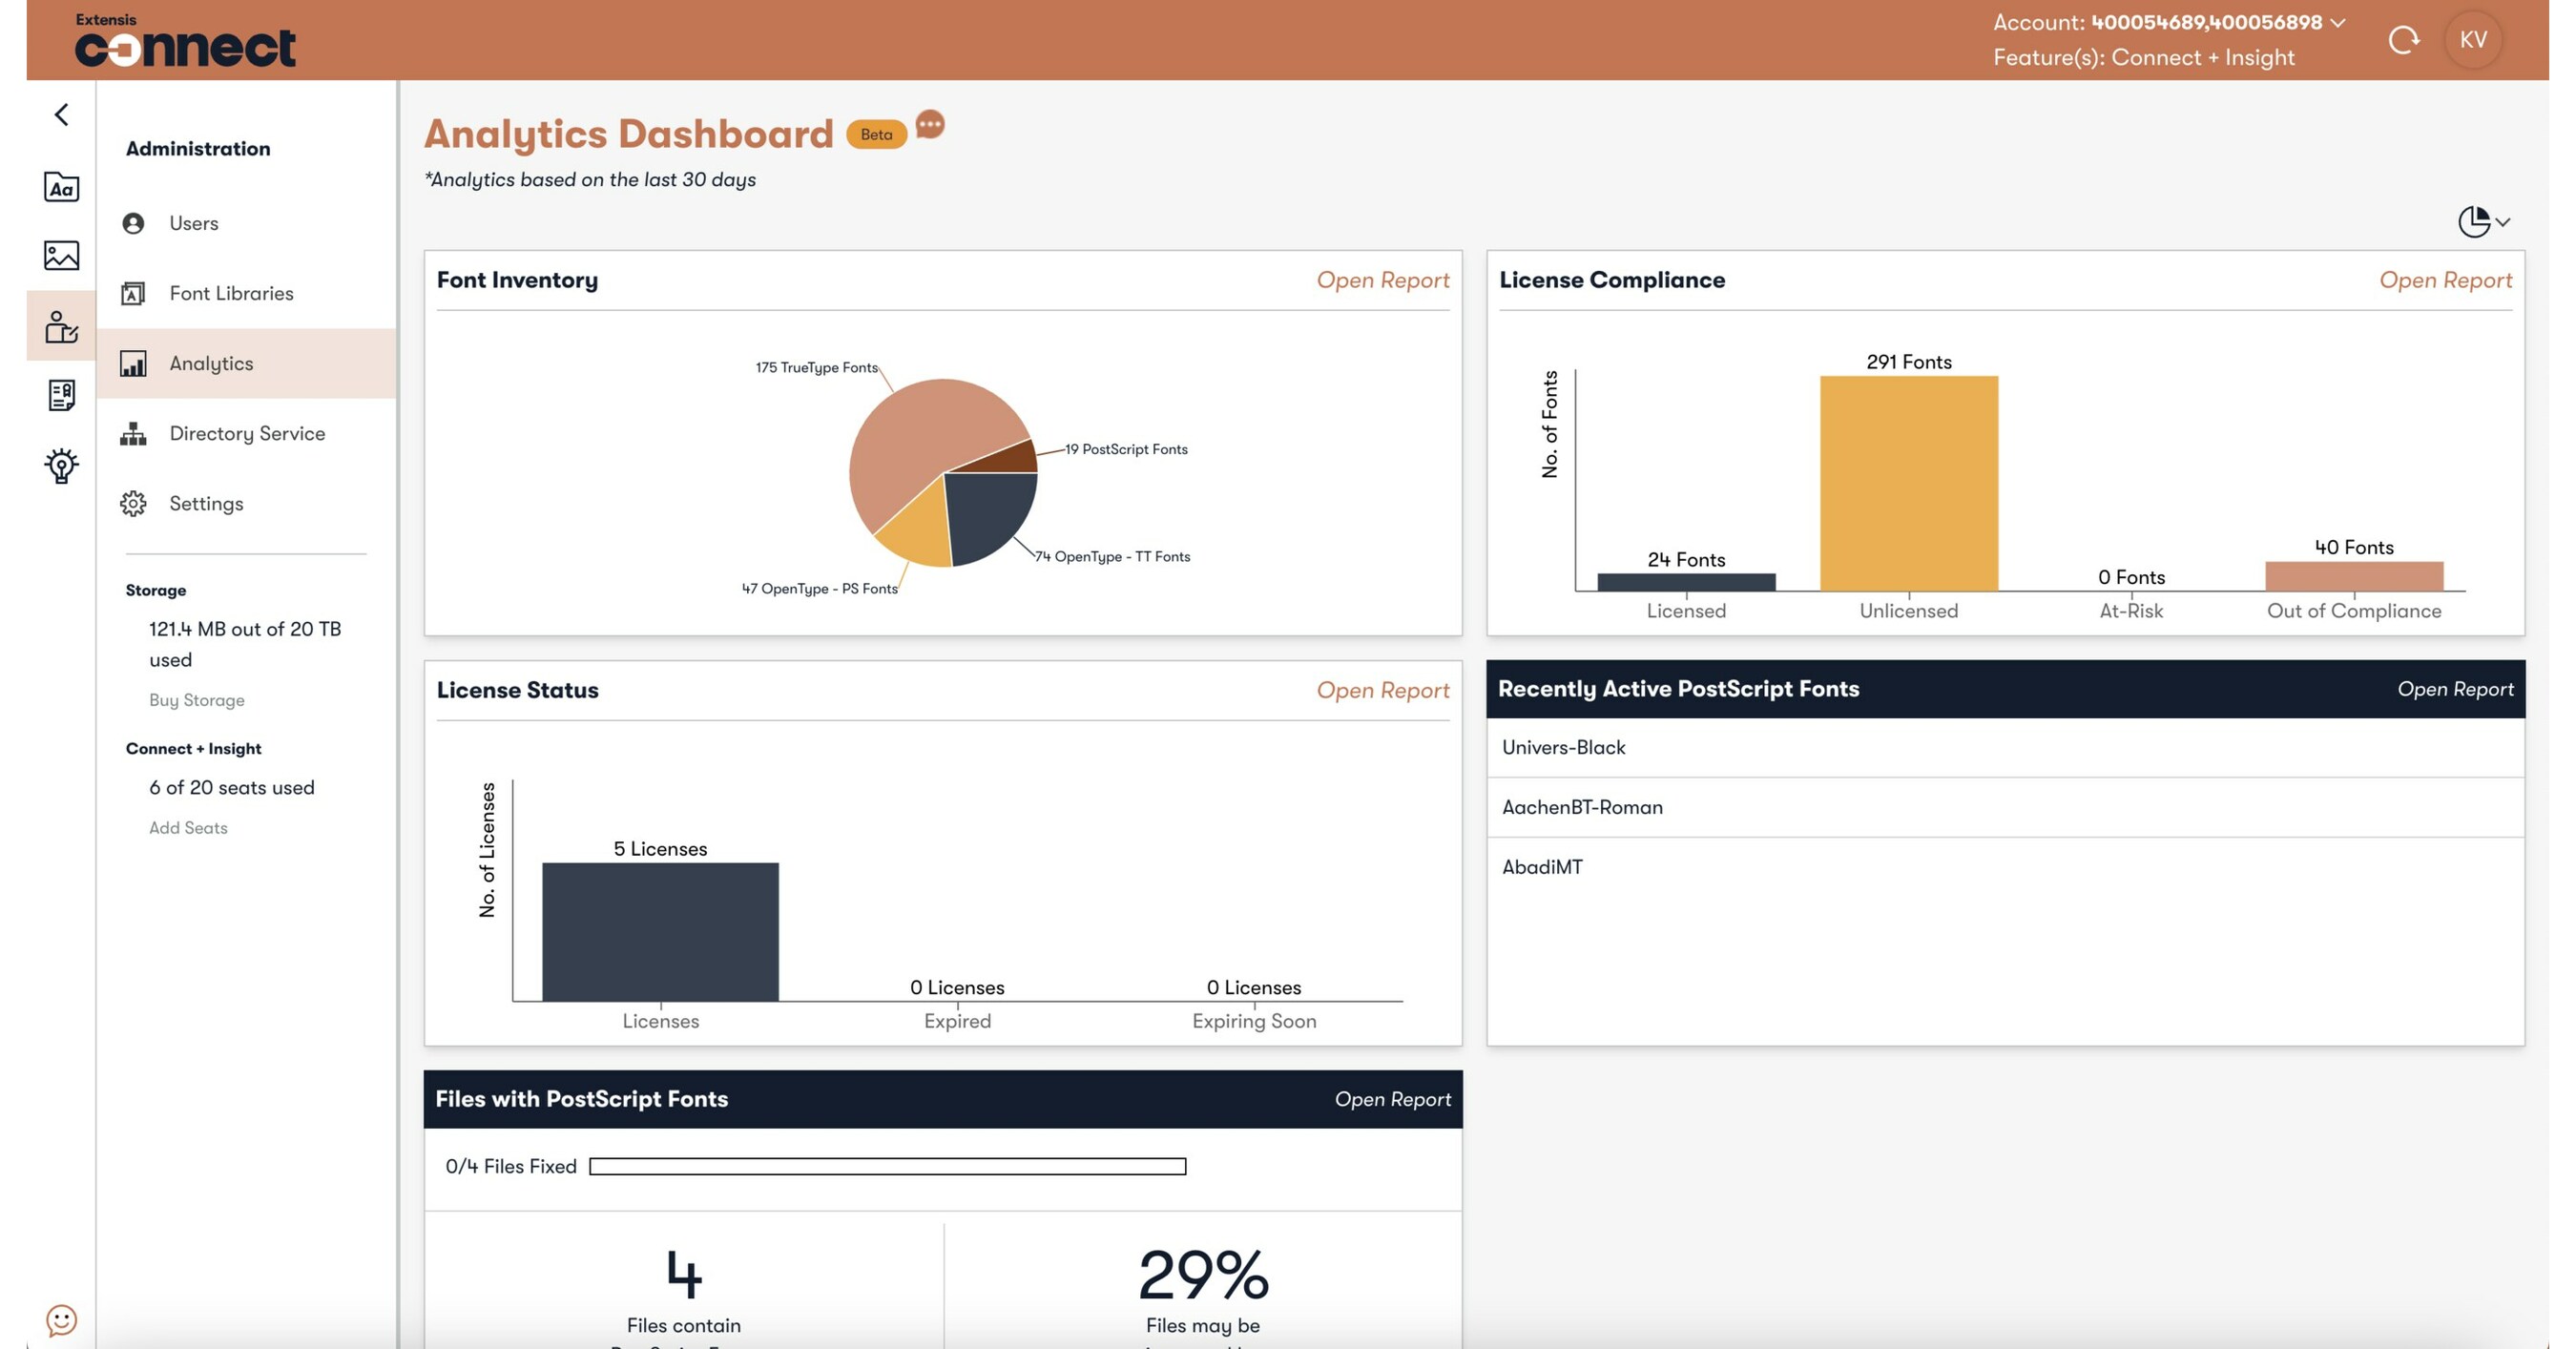Image resolution: width=2576 pixels, height=1349 pixels.
Task: Select Users in the Administration menu
Action: pos(193,223)
